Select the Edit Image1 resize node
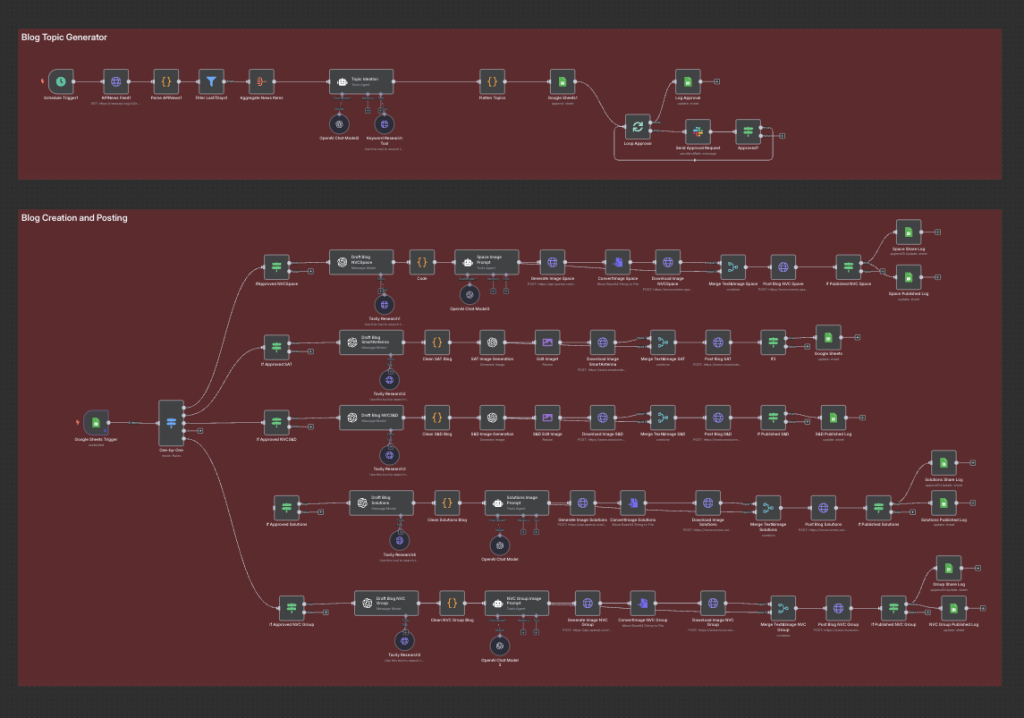1024x718 pixels. [547, 342]
